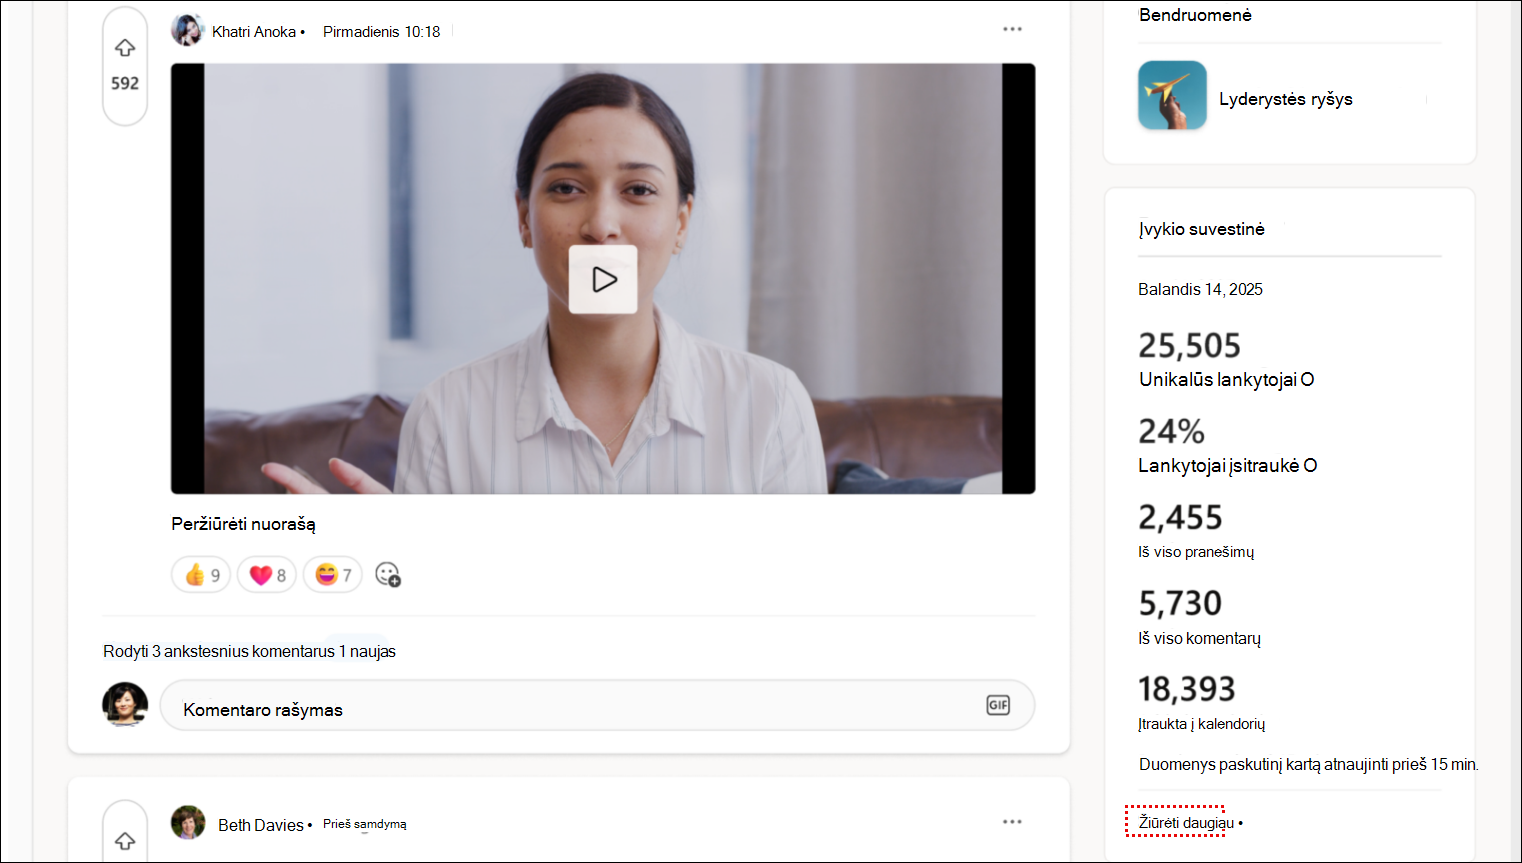
Task: Upvote Khatri Anoka's post
Action: 125,48
